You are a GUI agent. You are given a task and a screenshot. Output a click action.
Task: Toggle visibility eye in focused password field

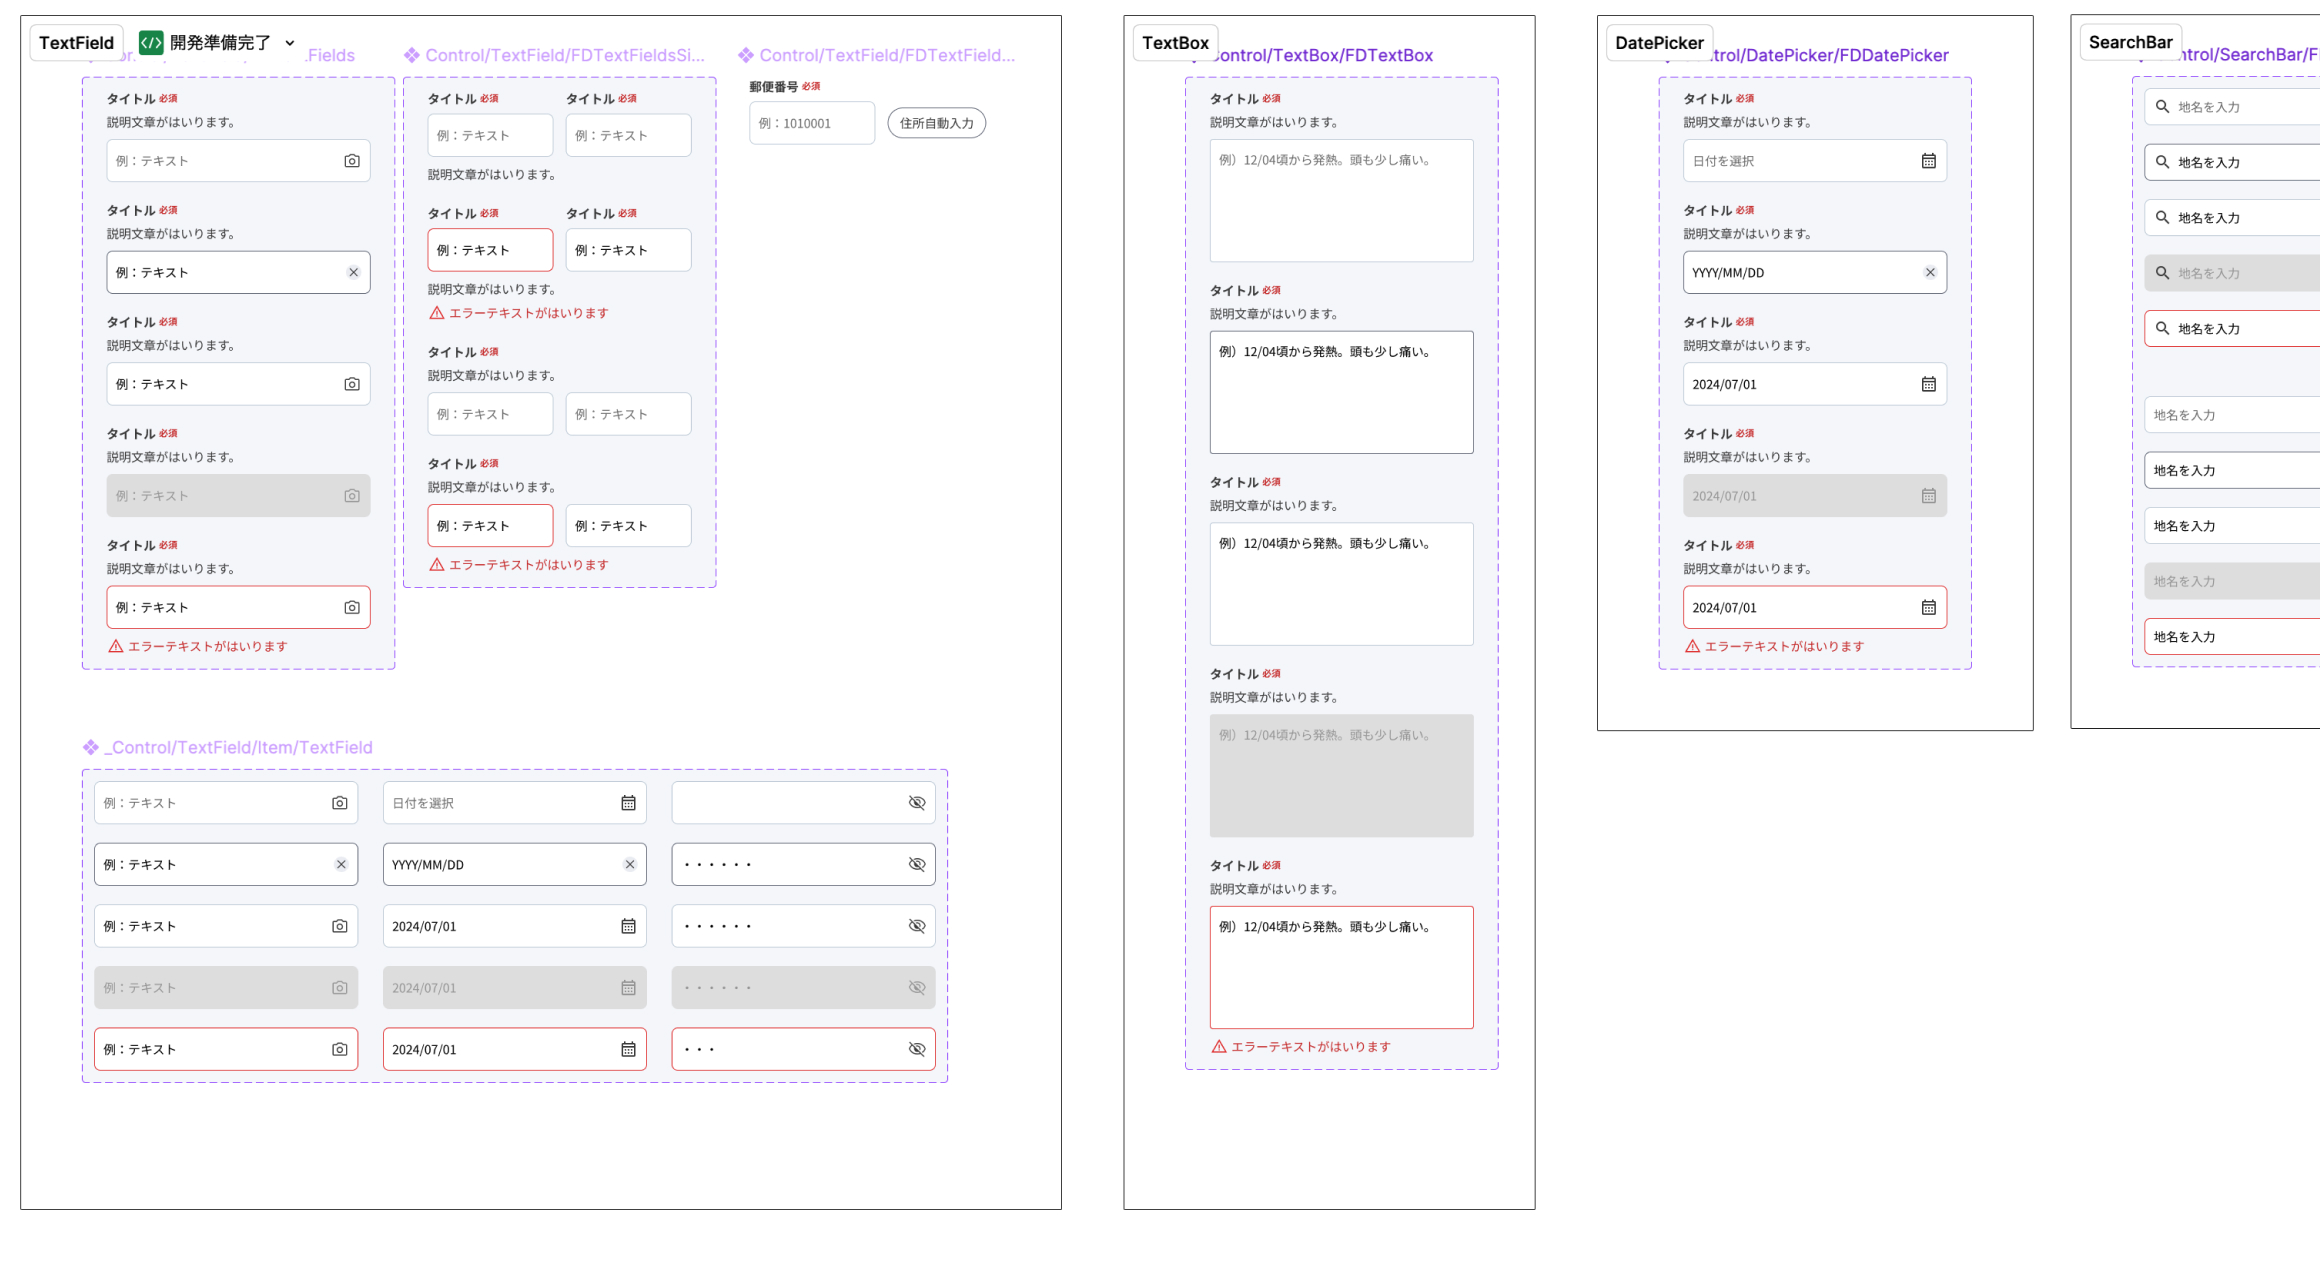[916, 864]
